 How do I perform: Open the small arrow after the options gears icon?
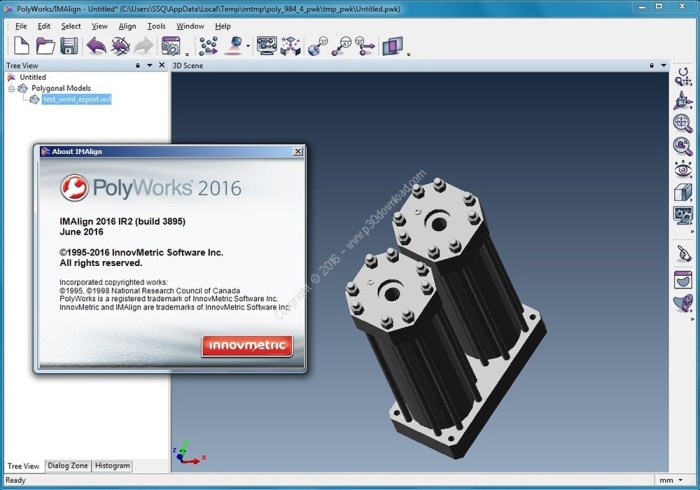[x=187, y=54]
